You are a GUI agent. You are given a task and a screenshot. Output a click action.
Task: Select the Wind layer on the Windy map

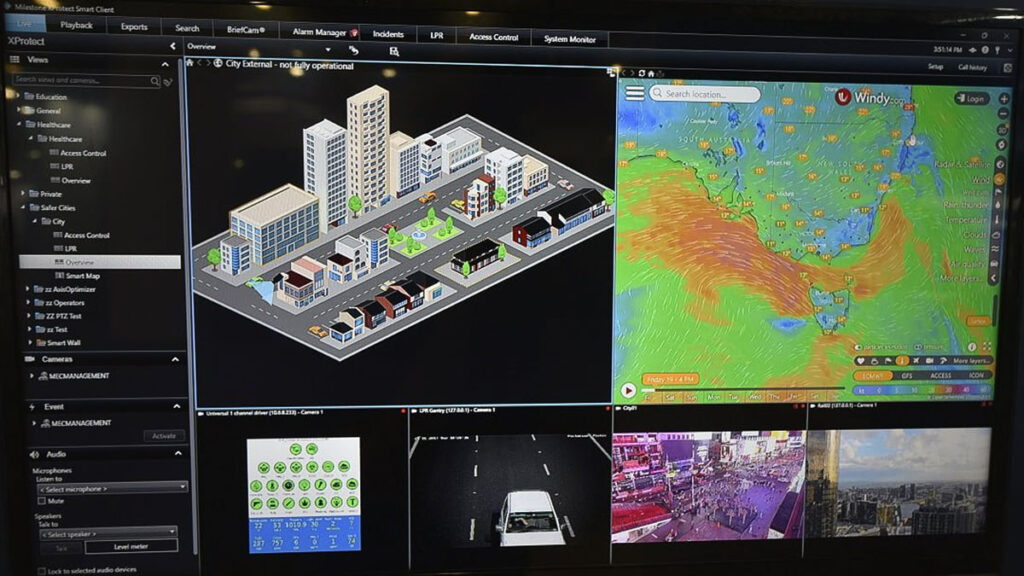pos(999,178)
